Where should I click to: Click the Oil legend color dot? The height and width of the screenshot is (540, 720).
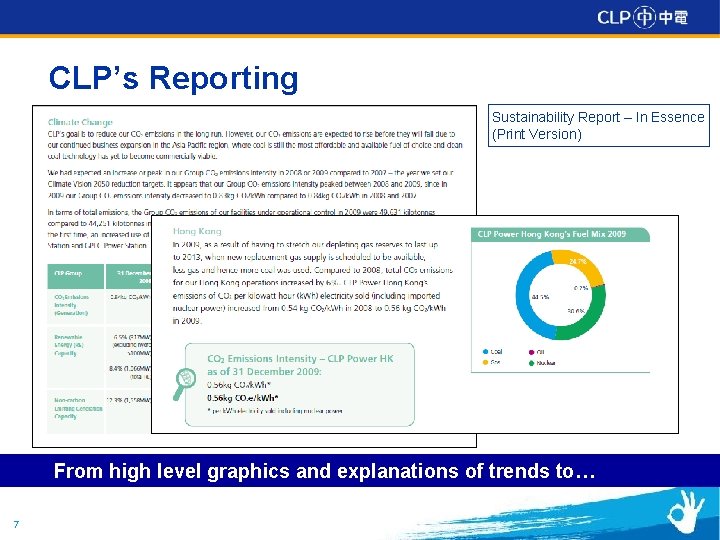click(531, 352)
